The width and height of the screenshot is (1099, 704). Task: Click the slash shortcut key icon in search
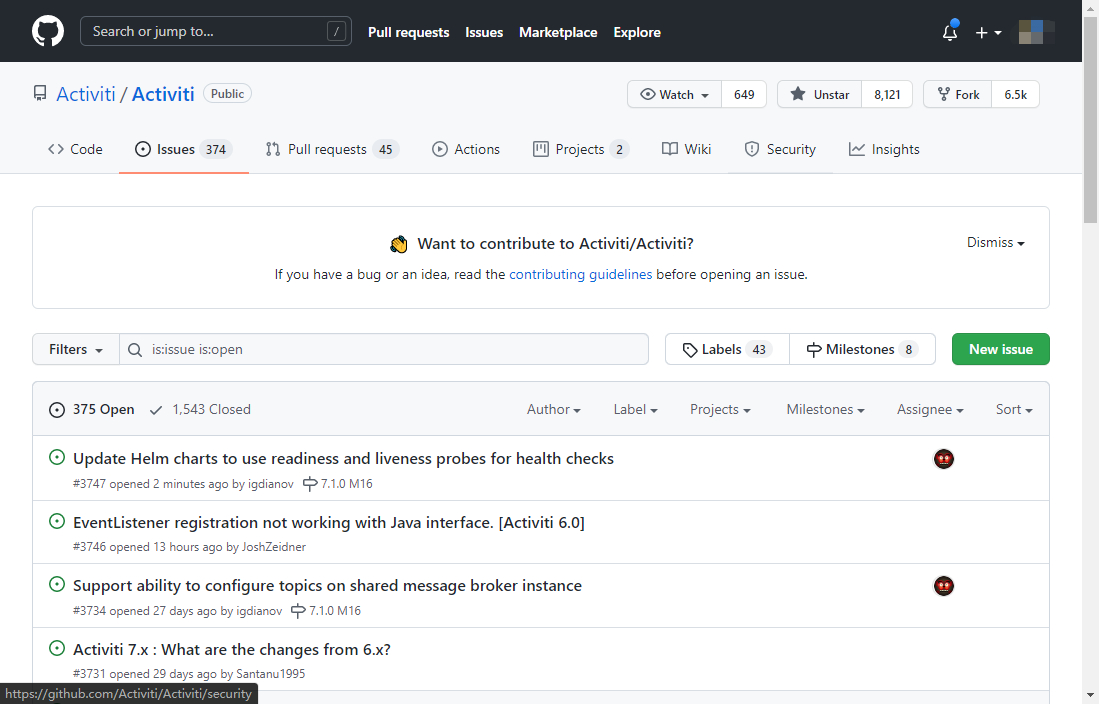336,32
